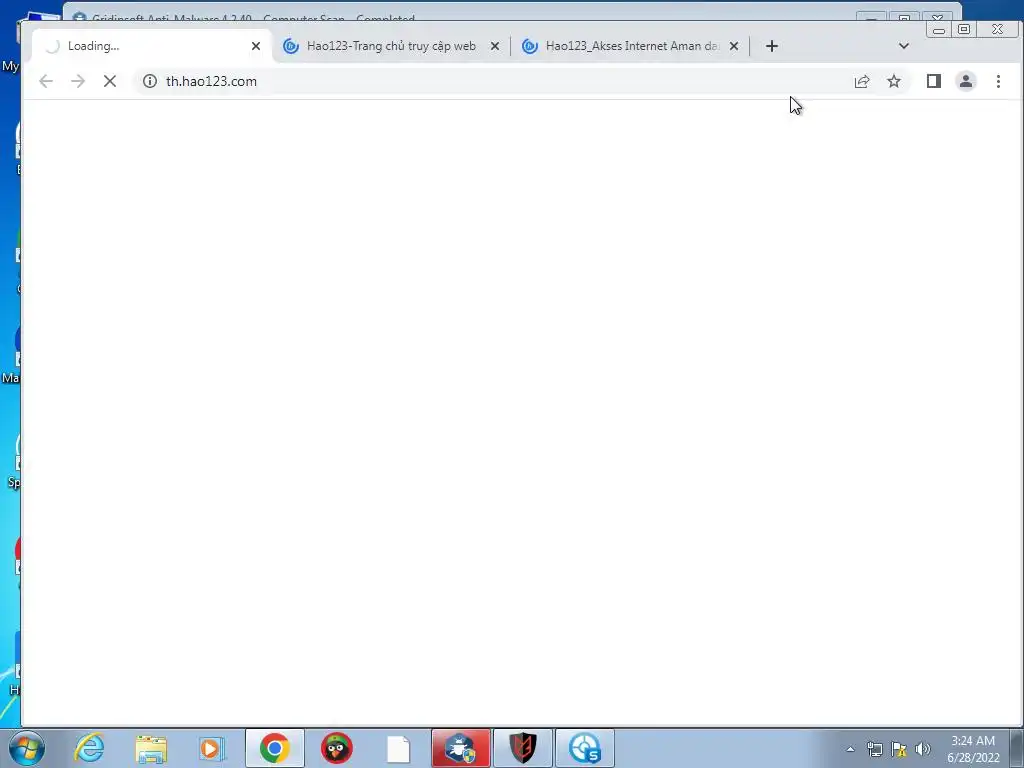This screenshot has height=768, width=1024.
Task: View site information for th.hao123.com
Action: coord(150,81)
